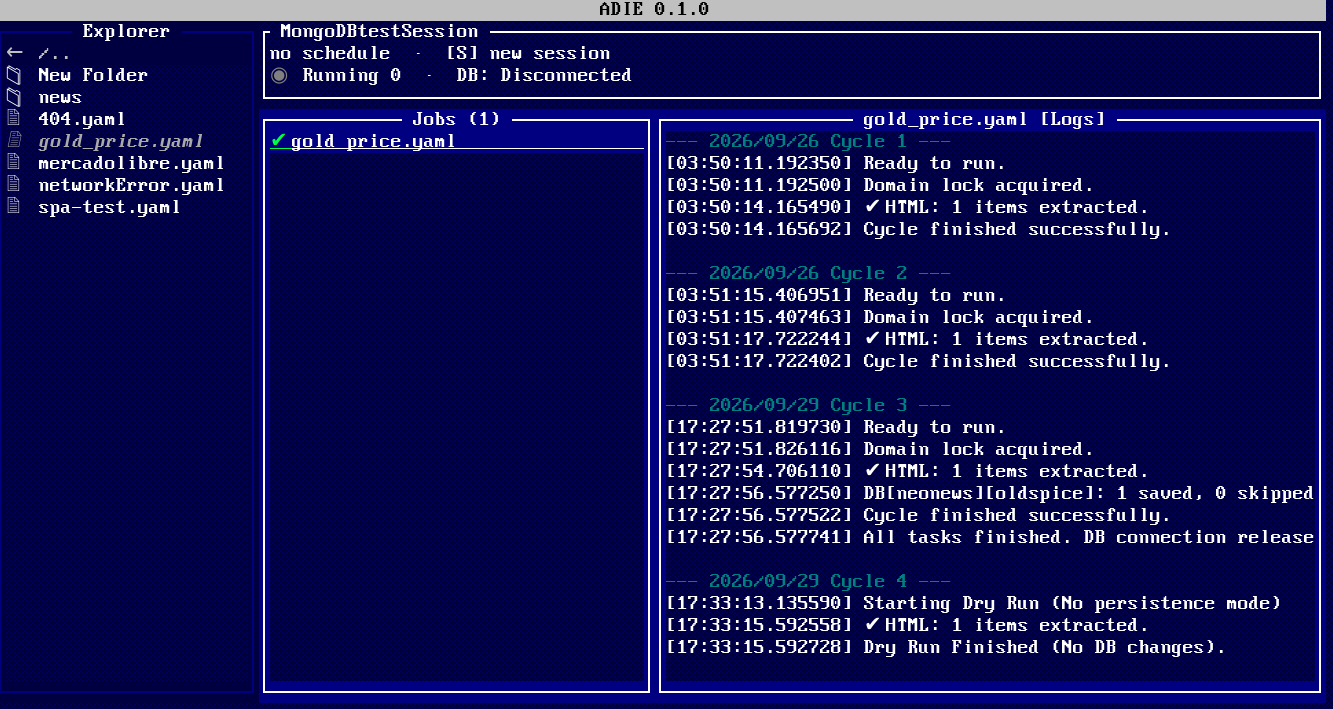Click the 'Starting Dry Run (No persistence mode)' line
This screenshot has height=709, width=1333.
pyautogui.click(x=974, y=603)
